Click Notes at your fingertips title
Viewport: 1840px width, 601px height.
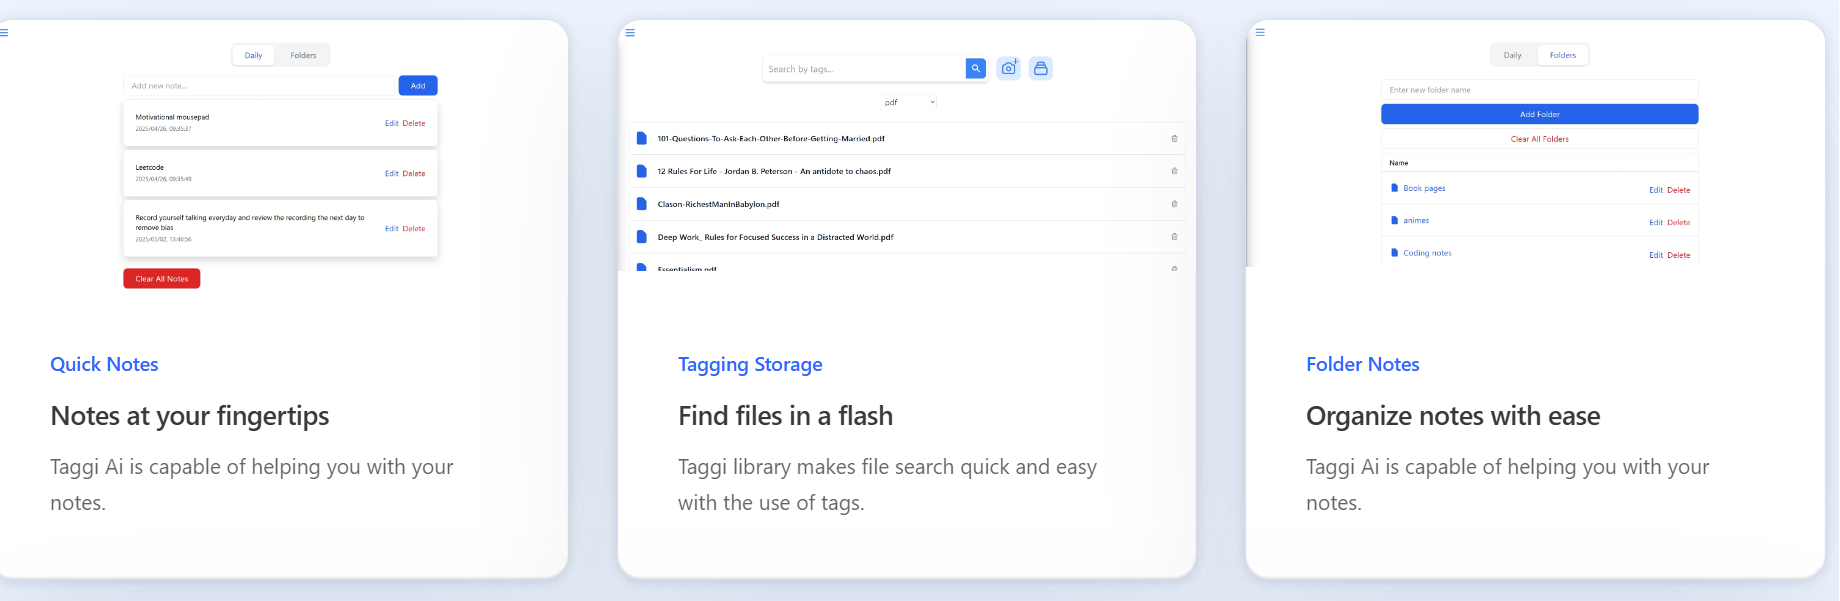coord(190,416)
